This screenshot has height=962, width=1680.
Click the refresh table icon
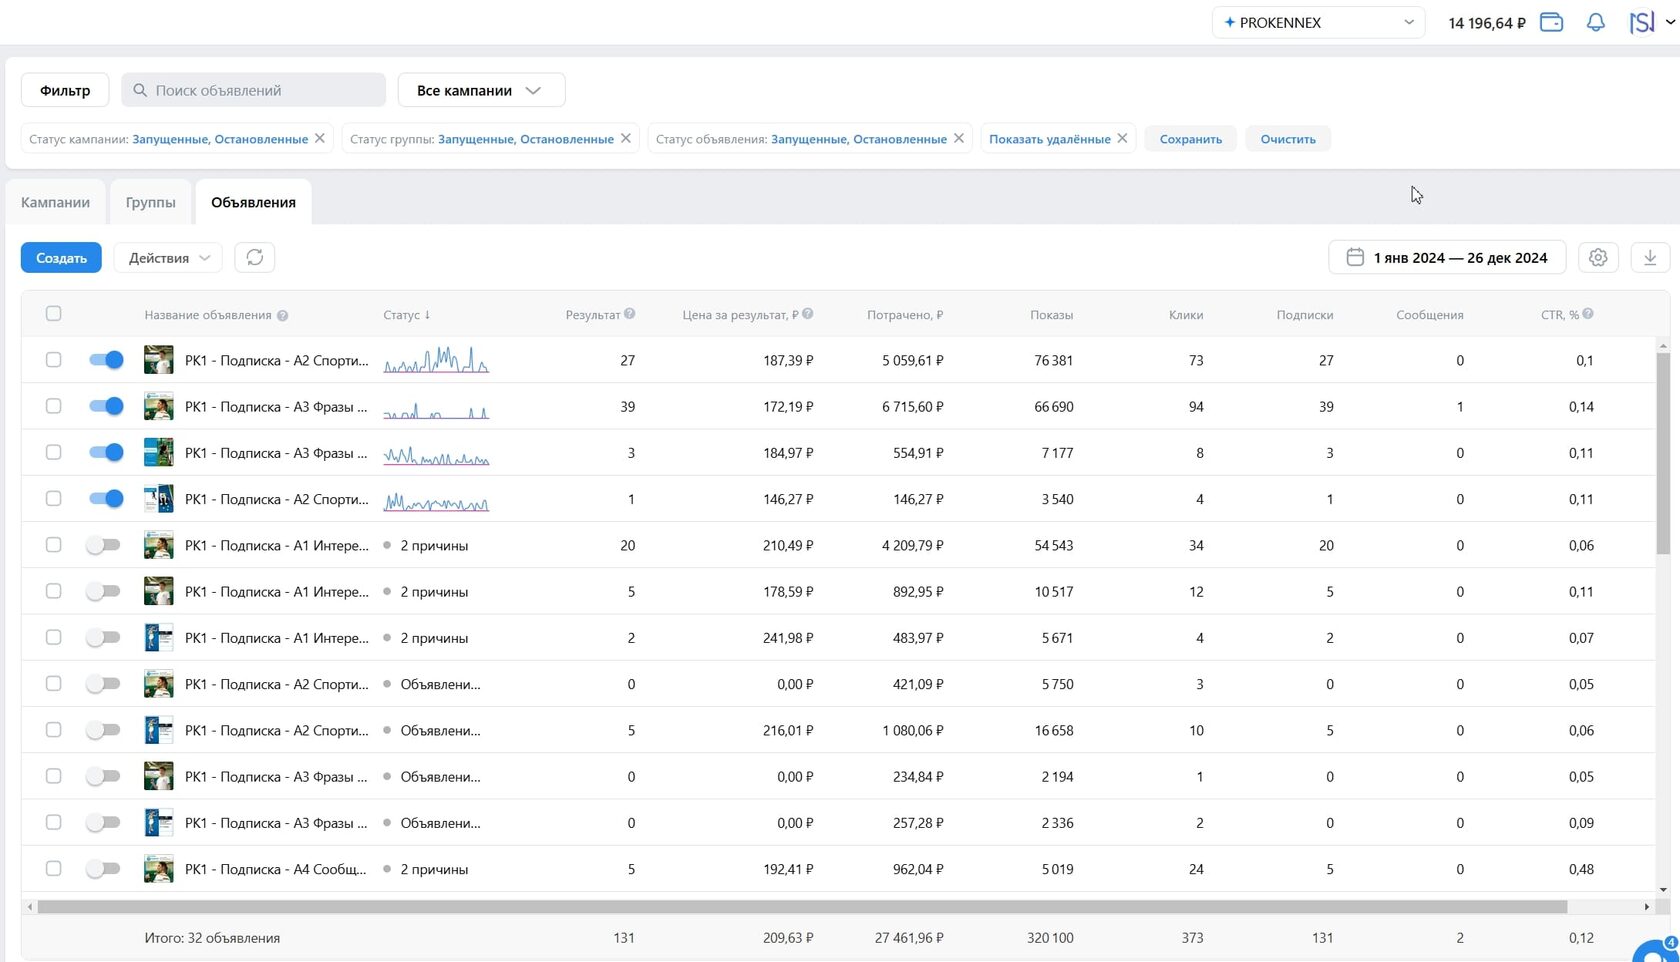coord(255,258)
